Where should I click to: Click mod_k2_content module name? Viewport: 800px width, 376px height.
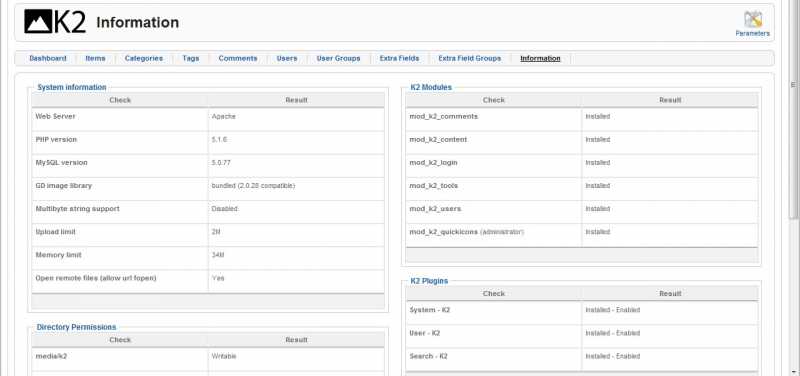(x=438, y=139)
